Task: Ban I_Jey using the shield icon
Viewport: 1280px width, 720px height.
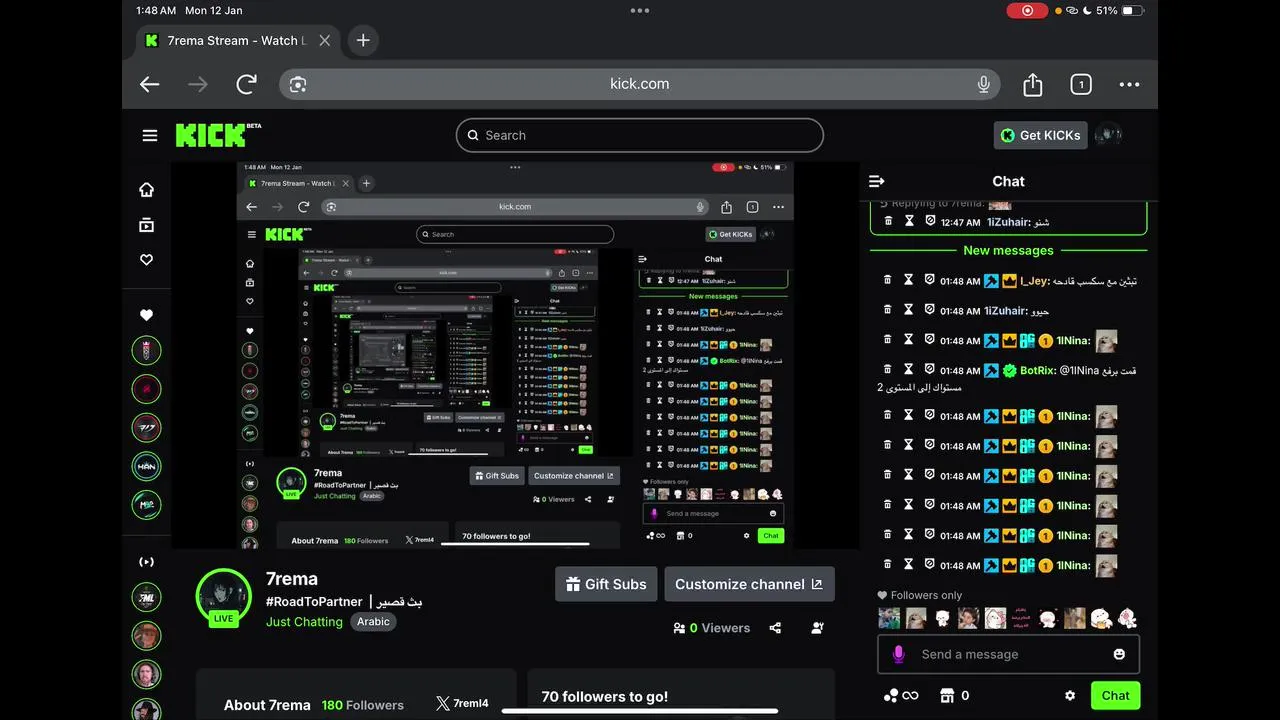Action: 930,281
